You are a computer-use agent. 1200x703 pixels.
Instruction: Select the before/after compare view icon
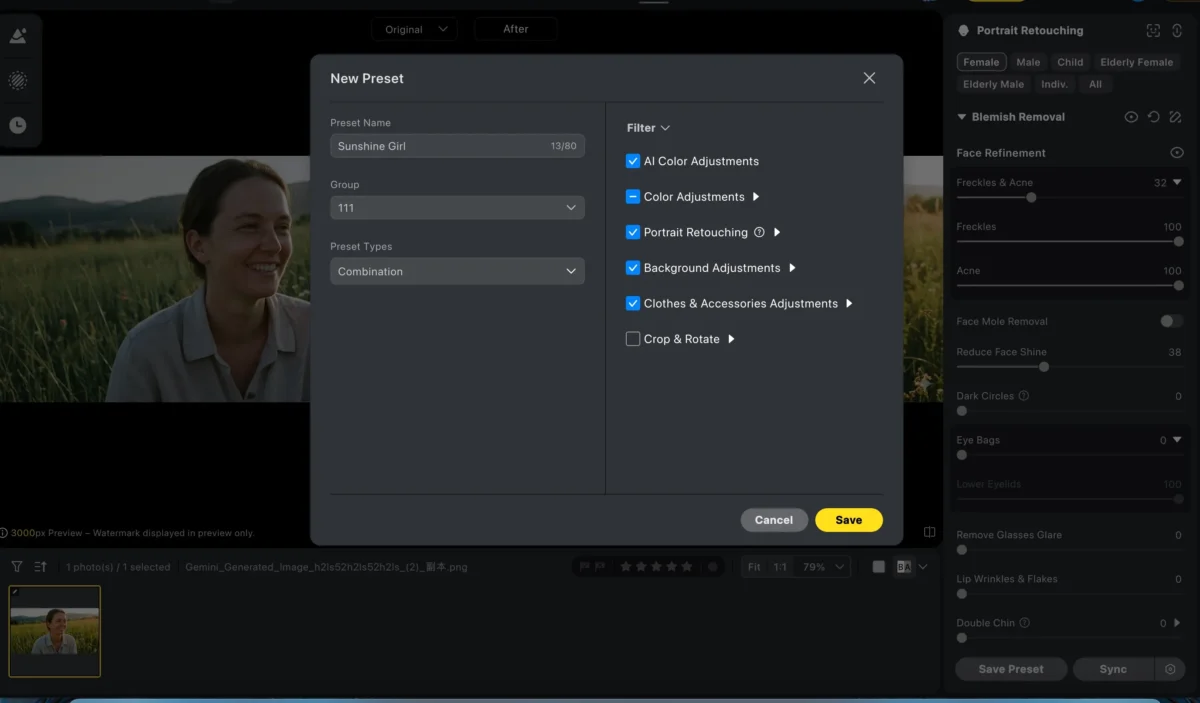tap(904, 567)
